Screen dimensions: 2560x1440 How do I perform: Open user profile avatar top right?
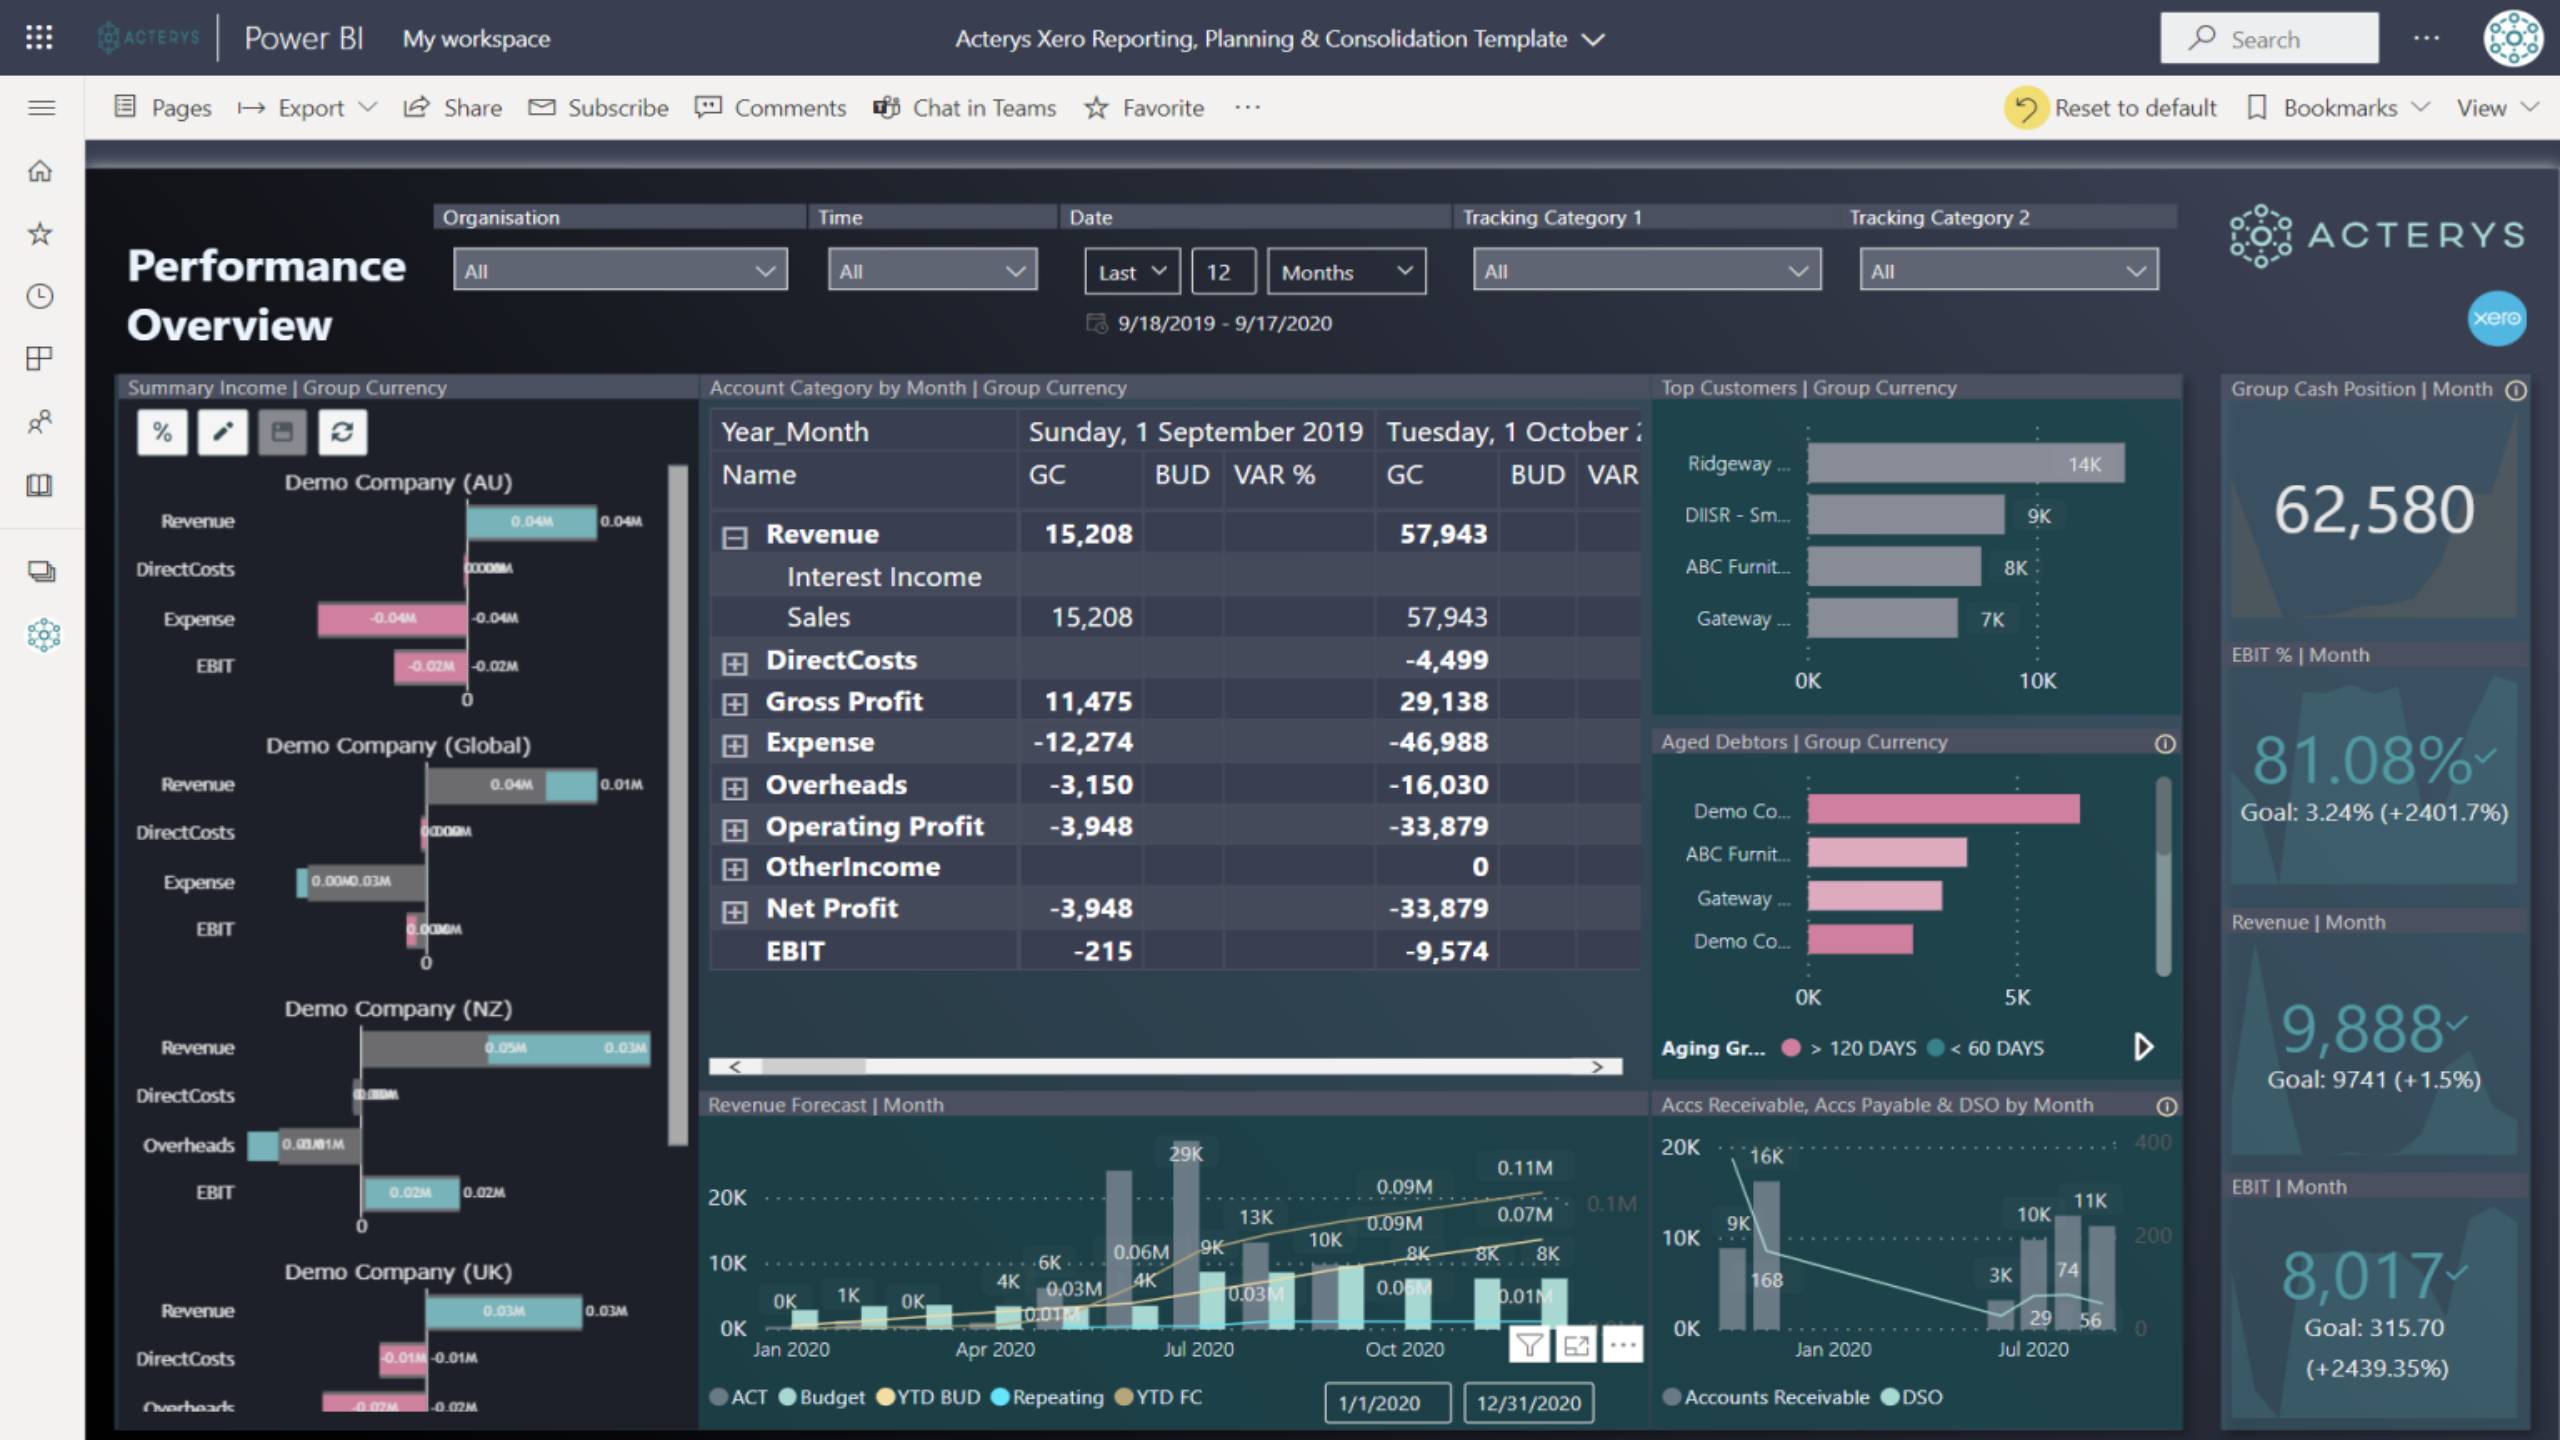(2512, 38)
